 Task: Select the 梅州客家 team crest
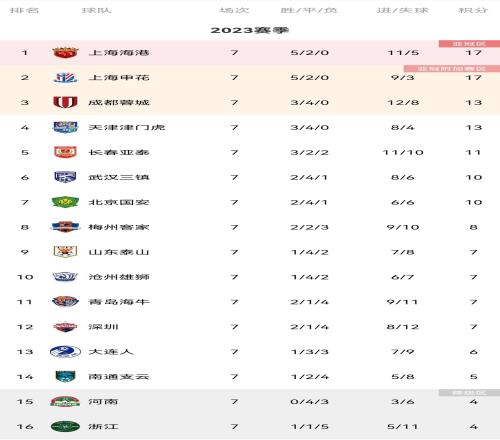(65, 227)
